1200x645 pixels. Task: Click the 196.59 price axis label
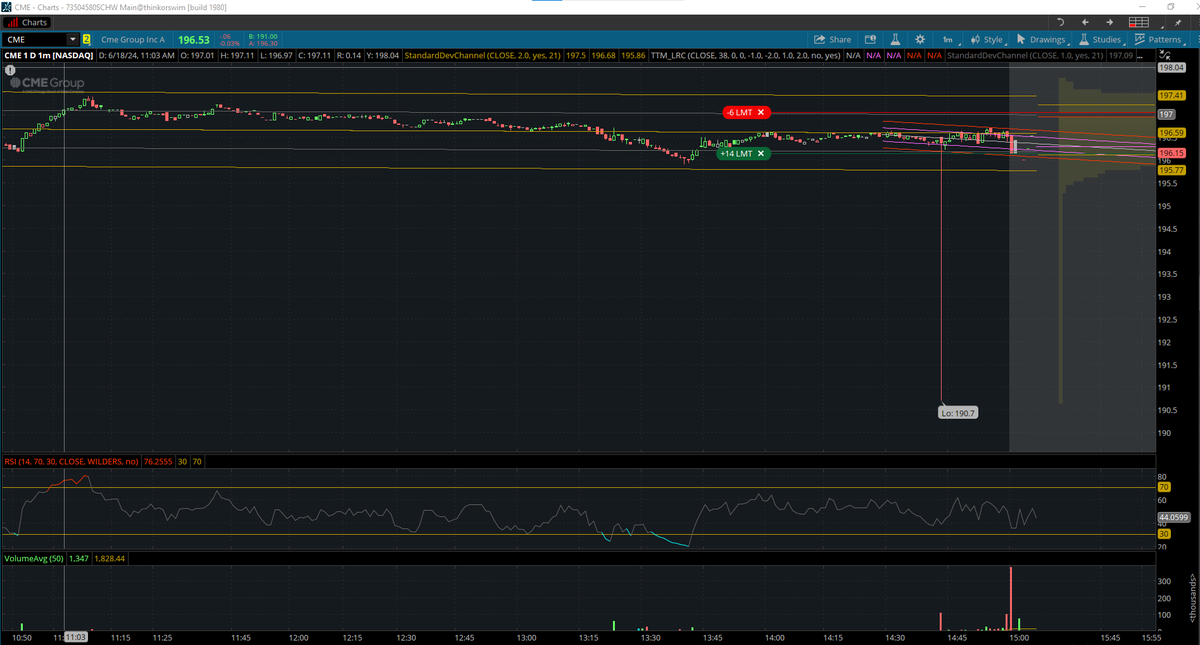(x=1171, y=132)
